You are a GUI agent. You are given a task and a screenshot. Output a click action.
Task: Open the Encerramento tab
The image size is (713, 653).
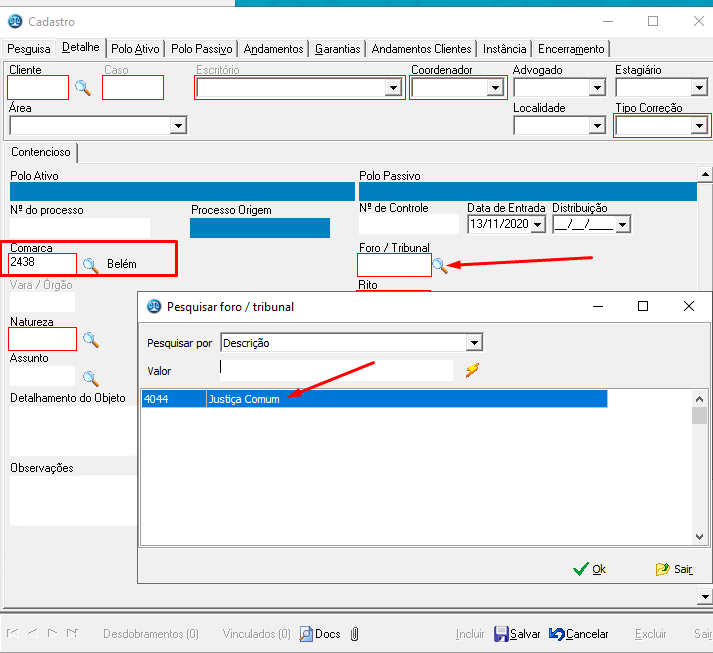point(571,49)
